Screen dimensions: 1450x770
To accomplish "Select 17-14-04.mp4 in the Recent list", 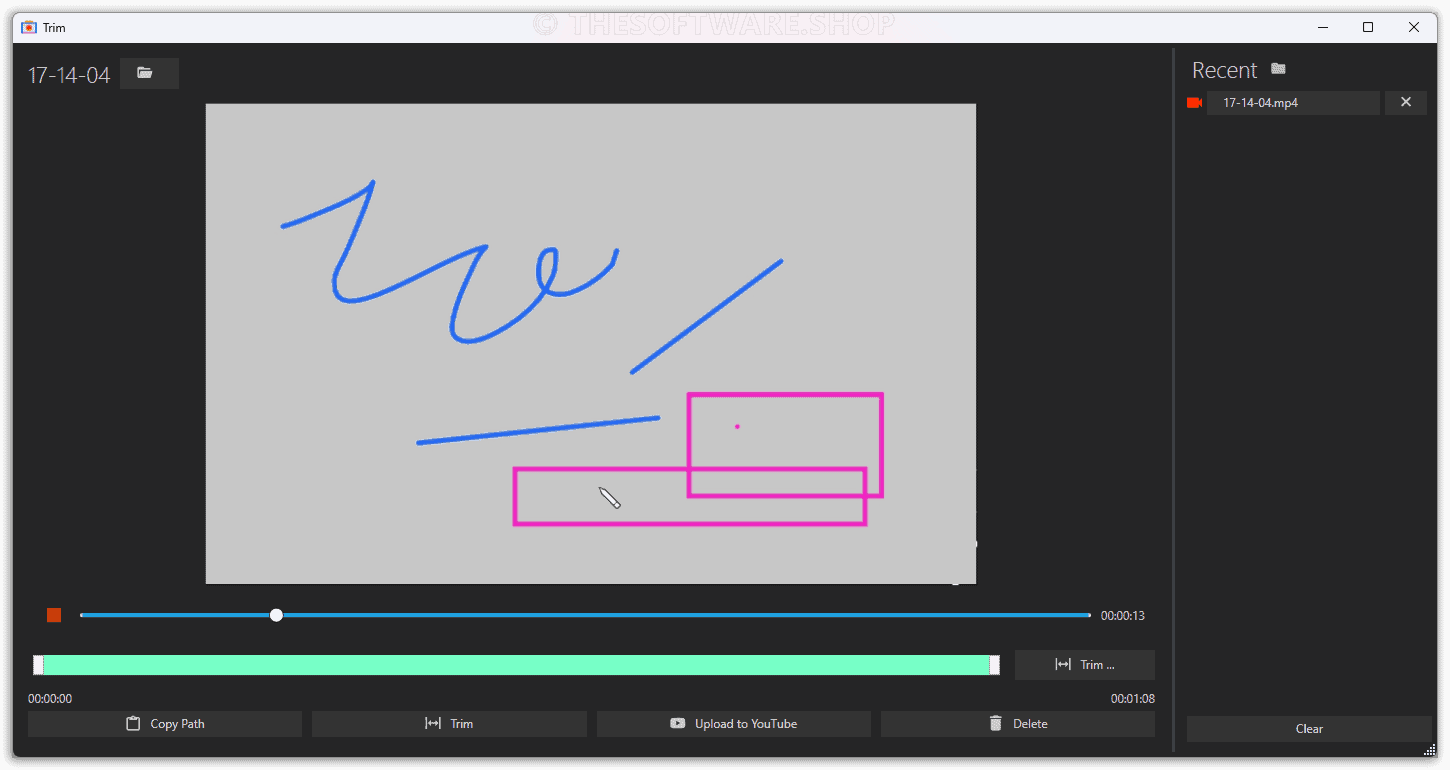I will click(x=1292, y=103).
